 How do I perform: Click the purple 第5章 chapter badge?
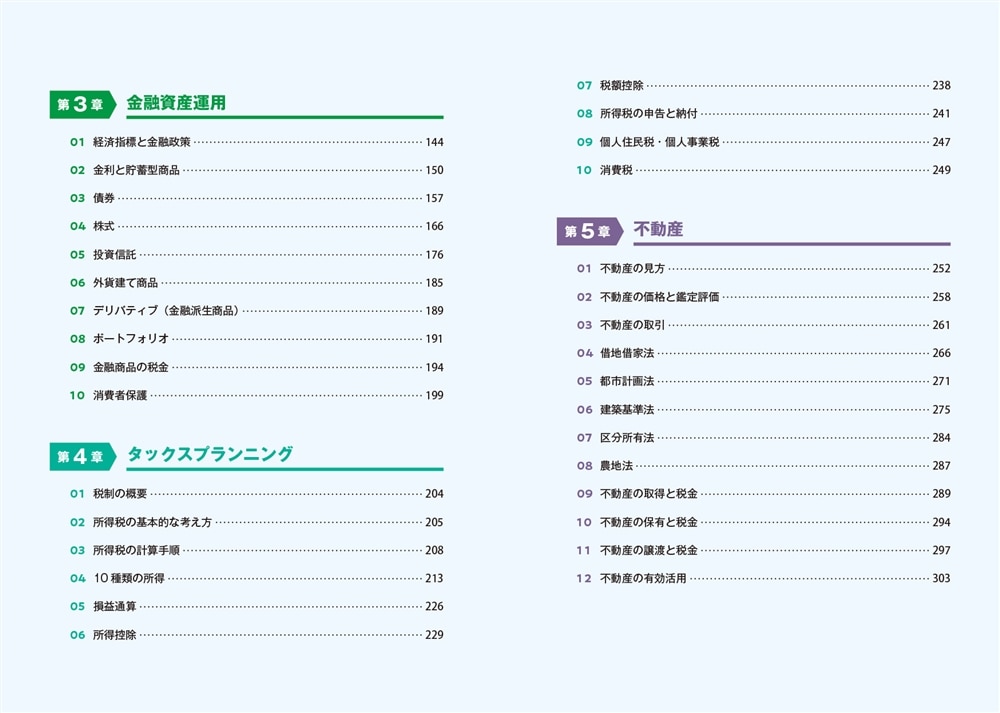pyautogui.click(x=590, y=231)
